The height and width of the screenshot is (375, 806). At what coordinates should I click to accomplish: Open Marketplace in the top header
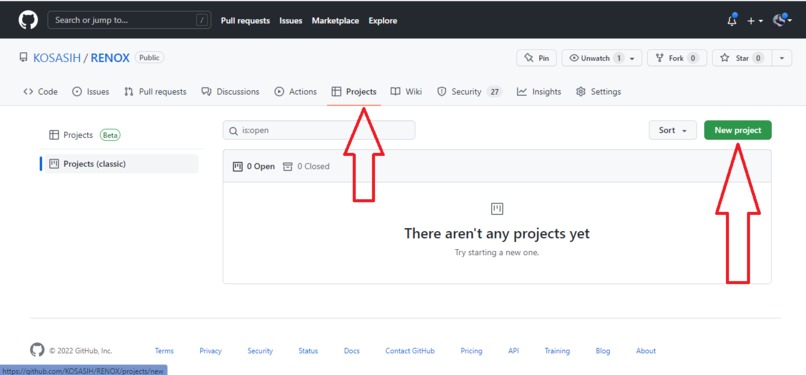click(335, 21)
